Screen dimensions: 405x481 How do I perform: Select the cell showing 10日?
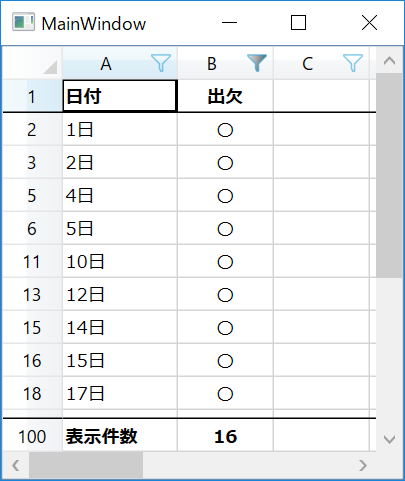click(x=120, y=261)
